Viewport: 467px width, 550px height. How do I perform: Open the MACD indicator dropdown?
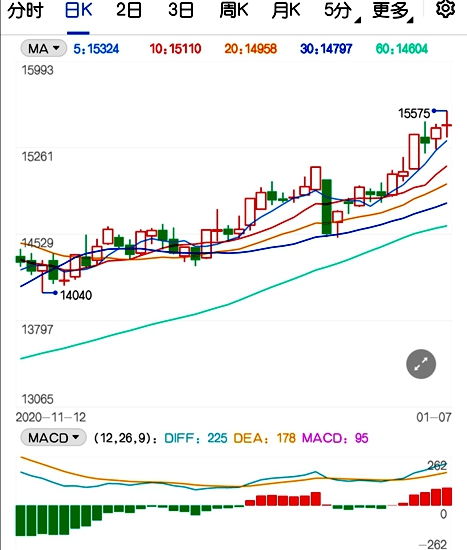[53, 438]
